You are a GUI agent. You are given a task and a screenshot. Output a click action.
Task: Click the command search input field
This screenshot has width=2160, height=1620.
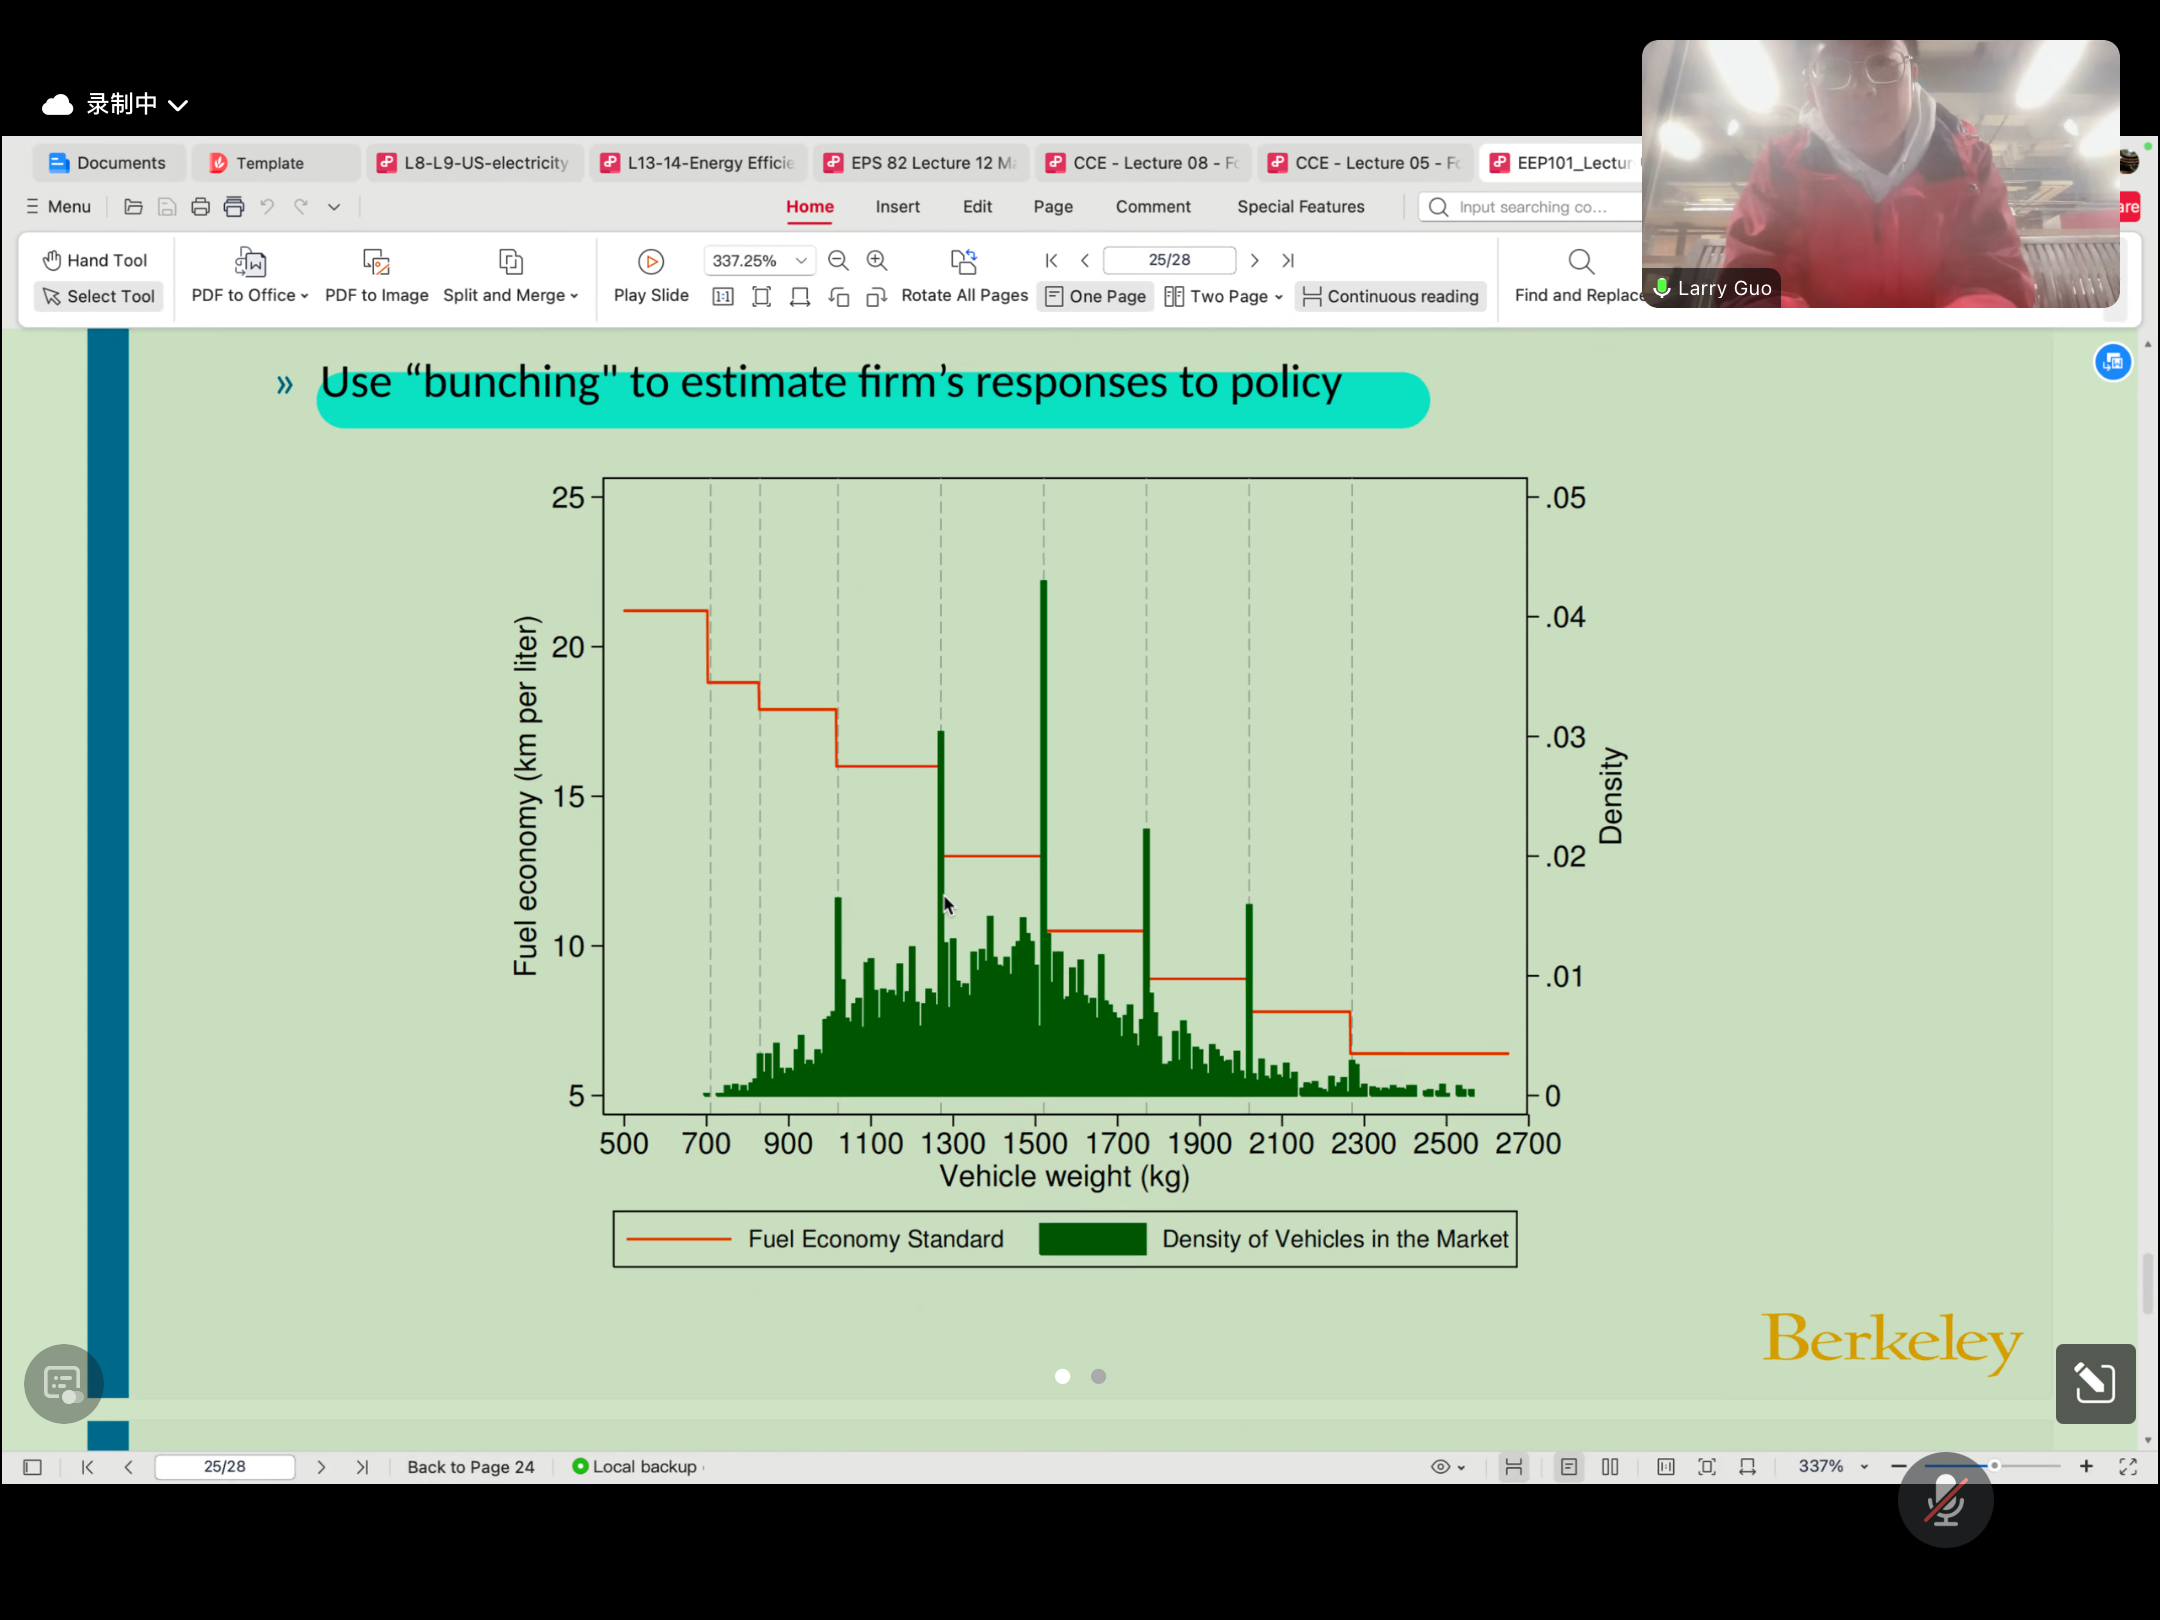pos(1530,207)
